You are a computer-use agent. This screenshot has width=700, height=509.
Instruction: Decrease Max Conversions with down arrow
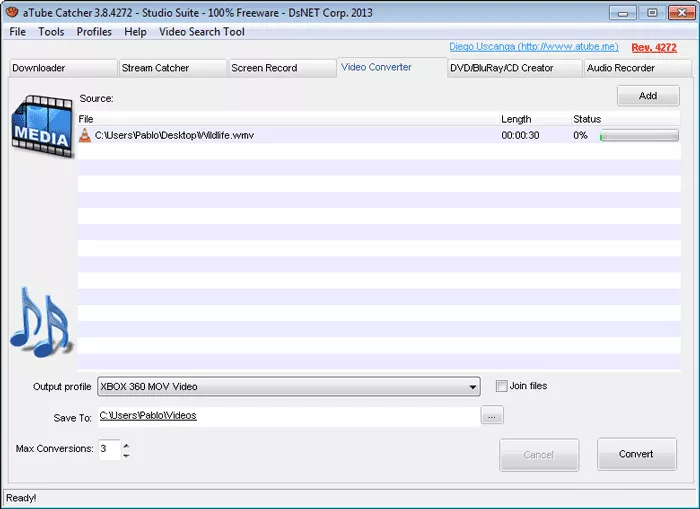[126, 455]
